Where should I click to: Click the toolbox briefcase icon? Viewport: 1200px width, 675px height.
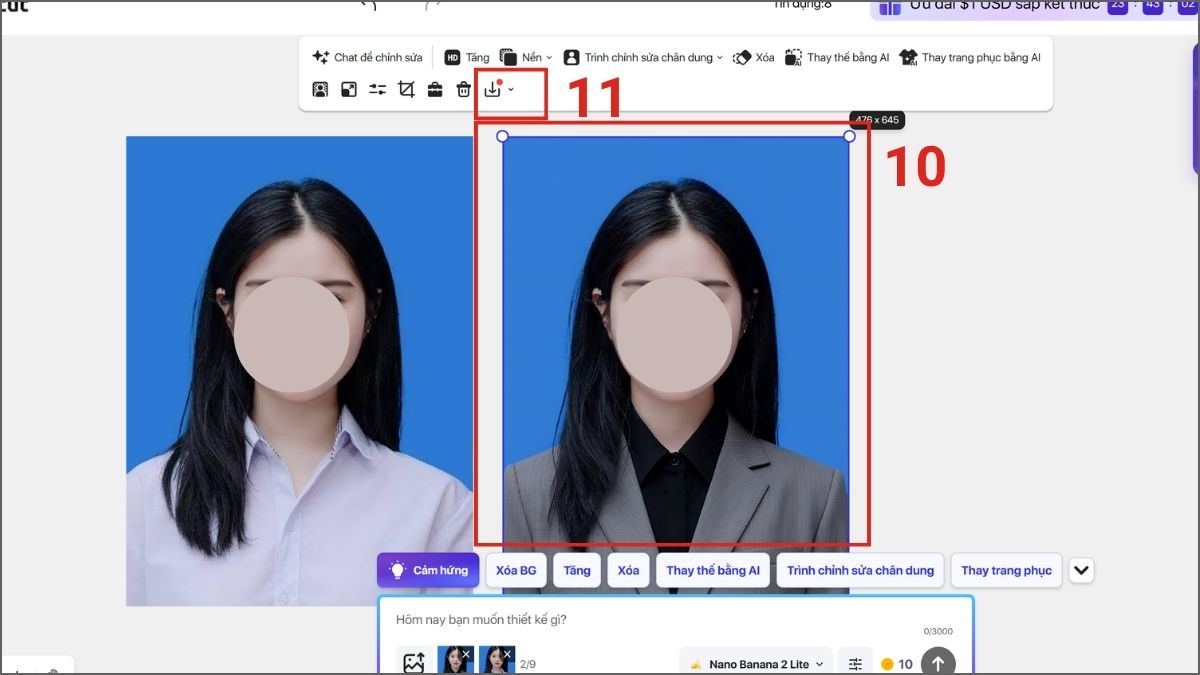pos(435,90)
